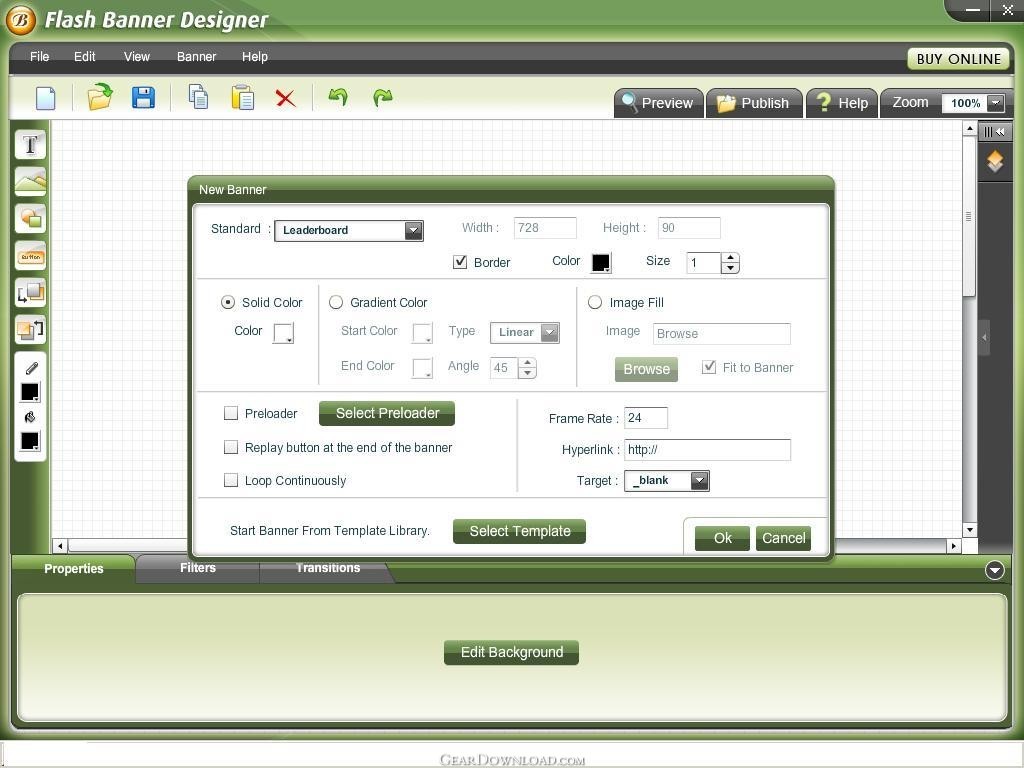Screen dimensions: 1024x768
Task: Check Replay button at end of banner
Action: [231, 447]
